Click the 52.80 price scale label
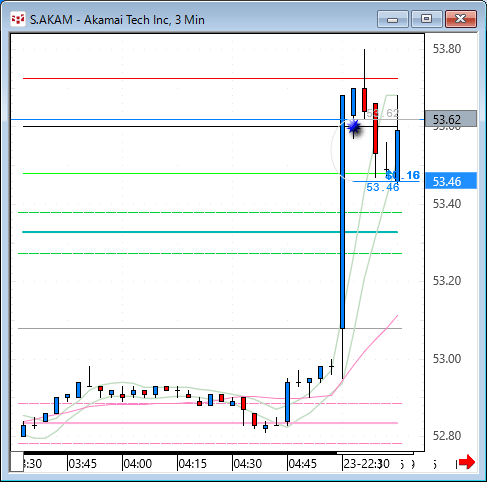This screenshot has width=487, height=482. point(447,436)
